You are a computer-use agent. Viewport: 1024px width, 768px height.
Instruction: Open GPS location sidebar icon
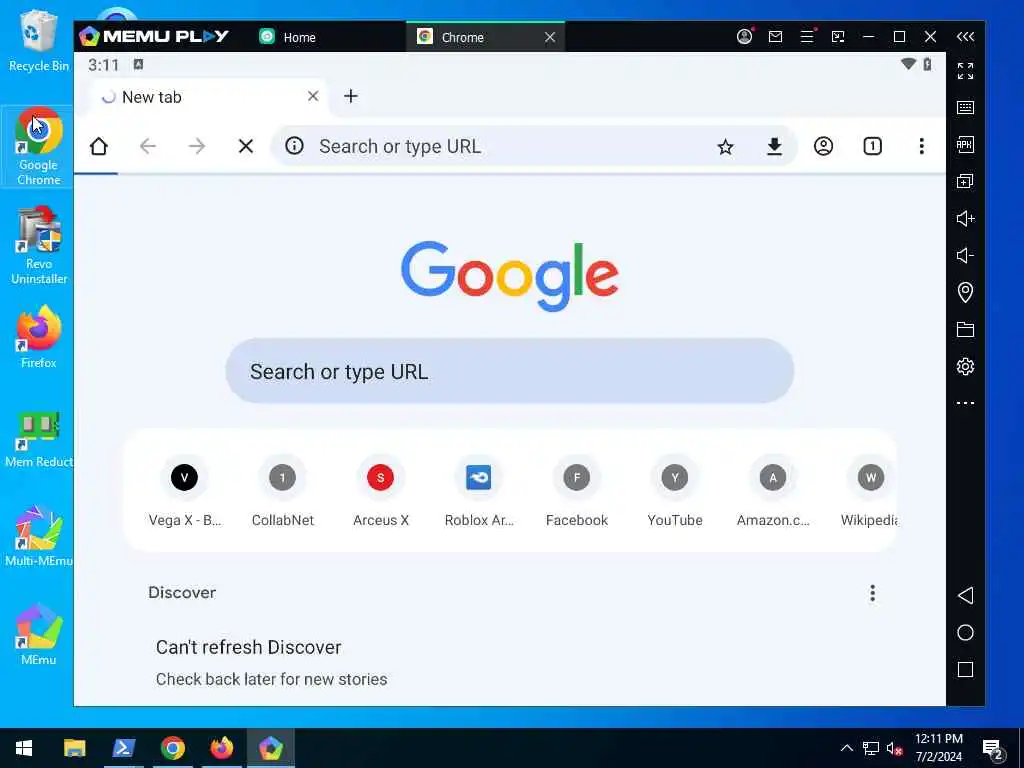point(965,292)
